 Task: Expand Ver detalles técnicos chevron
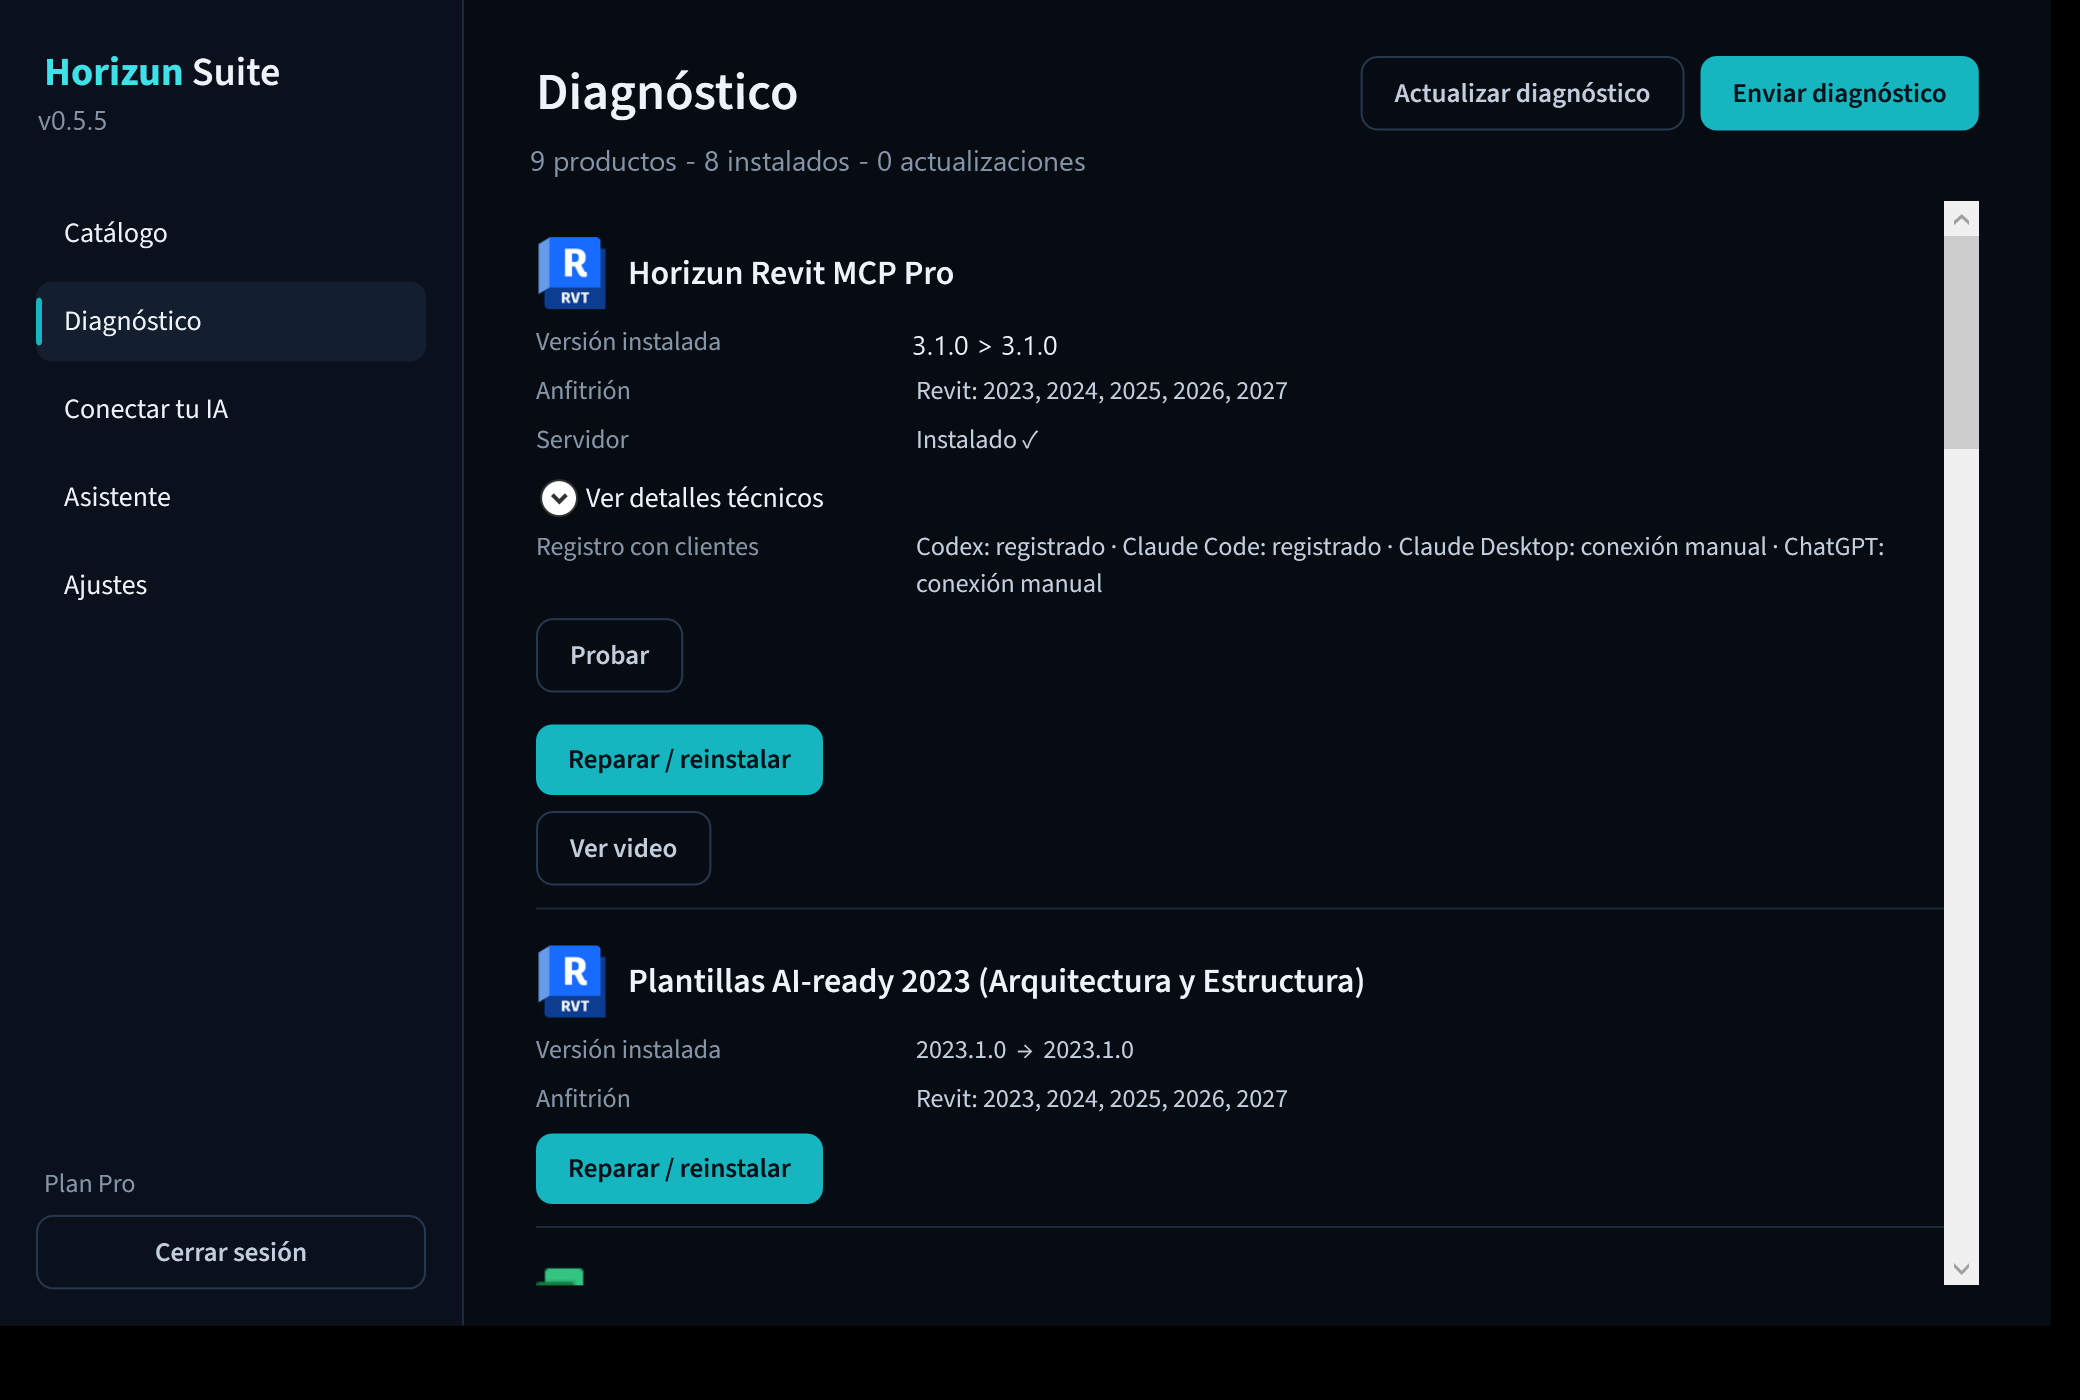point(558,498)
